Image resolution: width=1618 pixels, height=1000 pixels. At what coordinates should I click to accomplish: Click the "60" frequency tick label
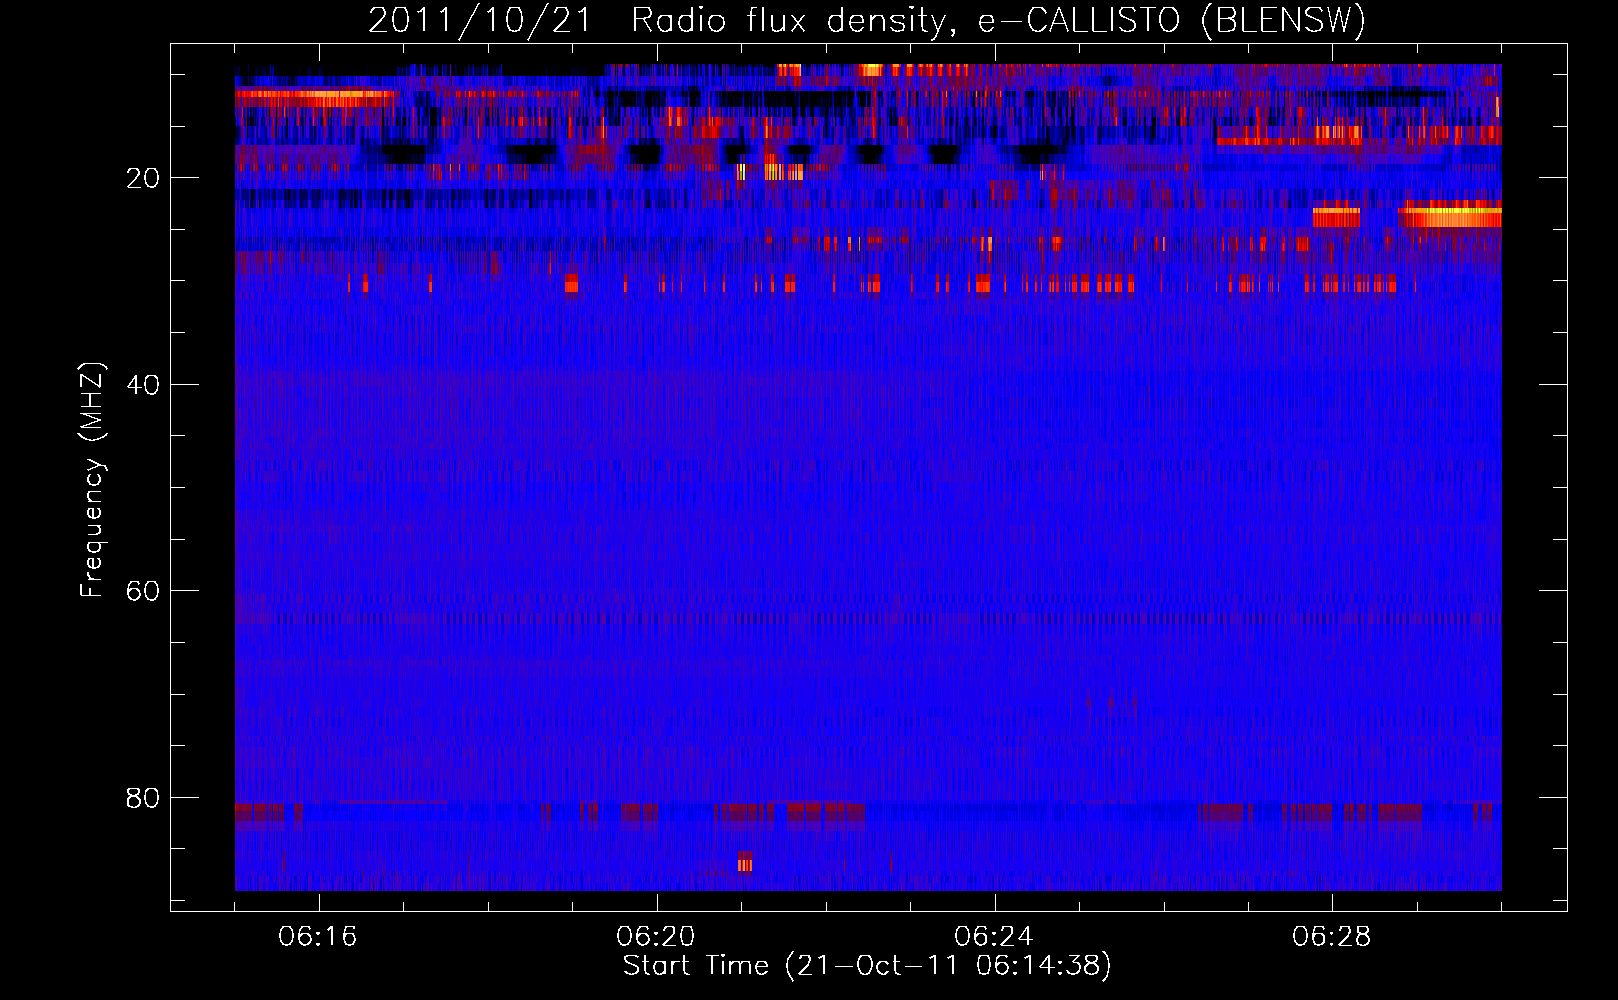click(x=143, y=591)
